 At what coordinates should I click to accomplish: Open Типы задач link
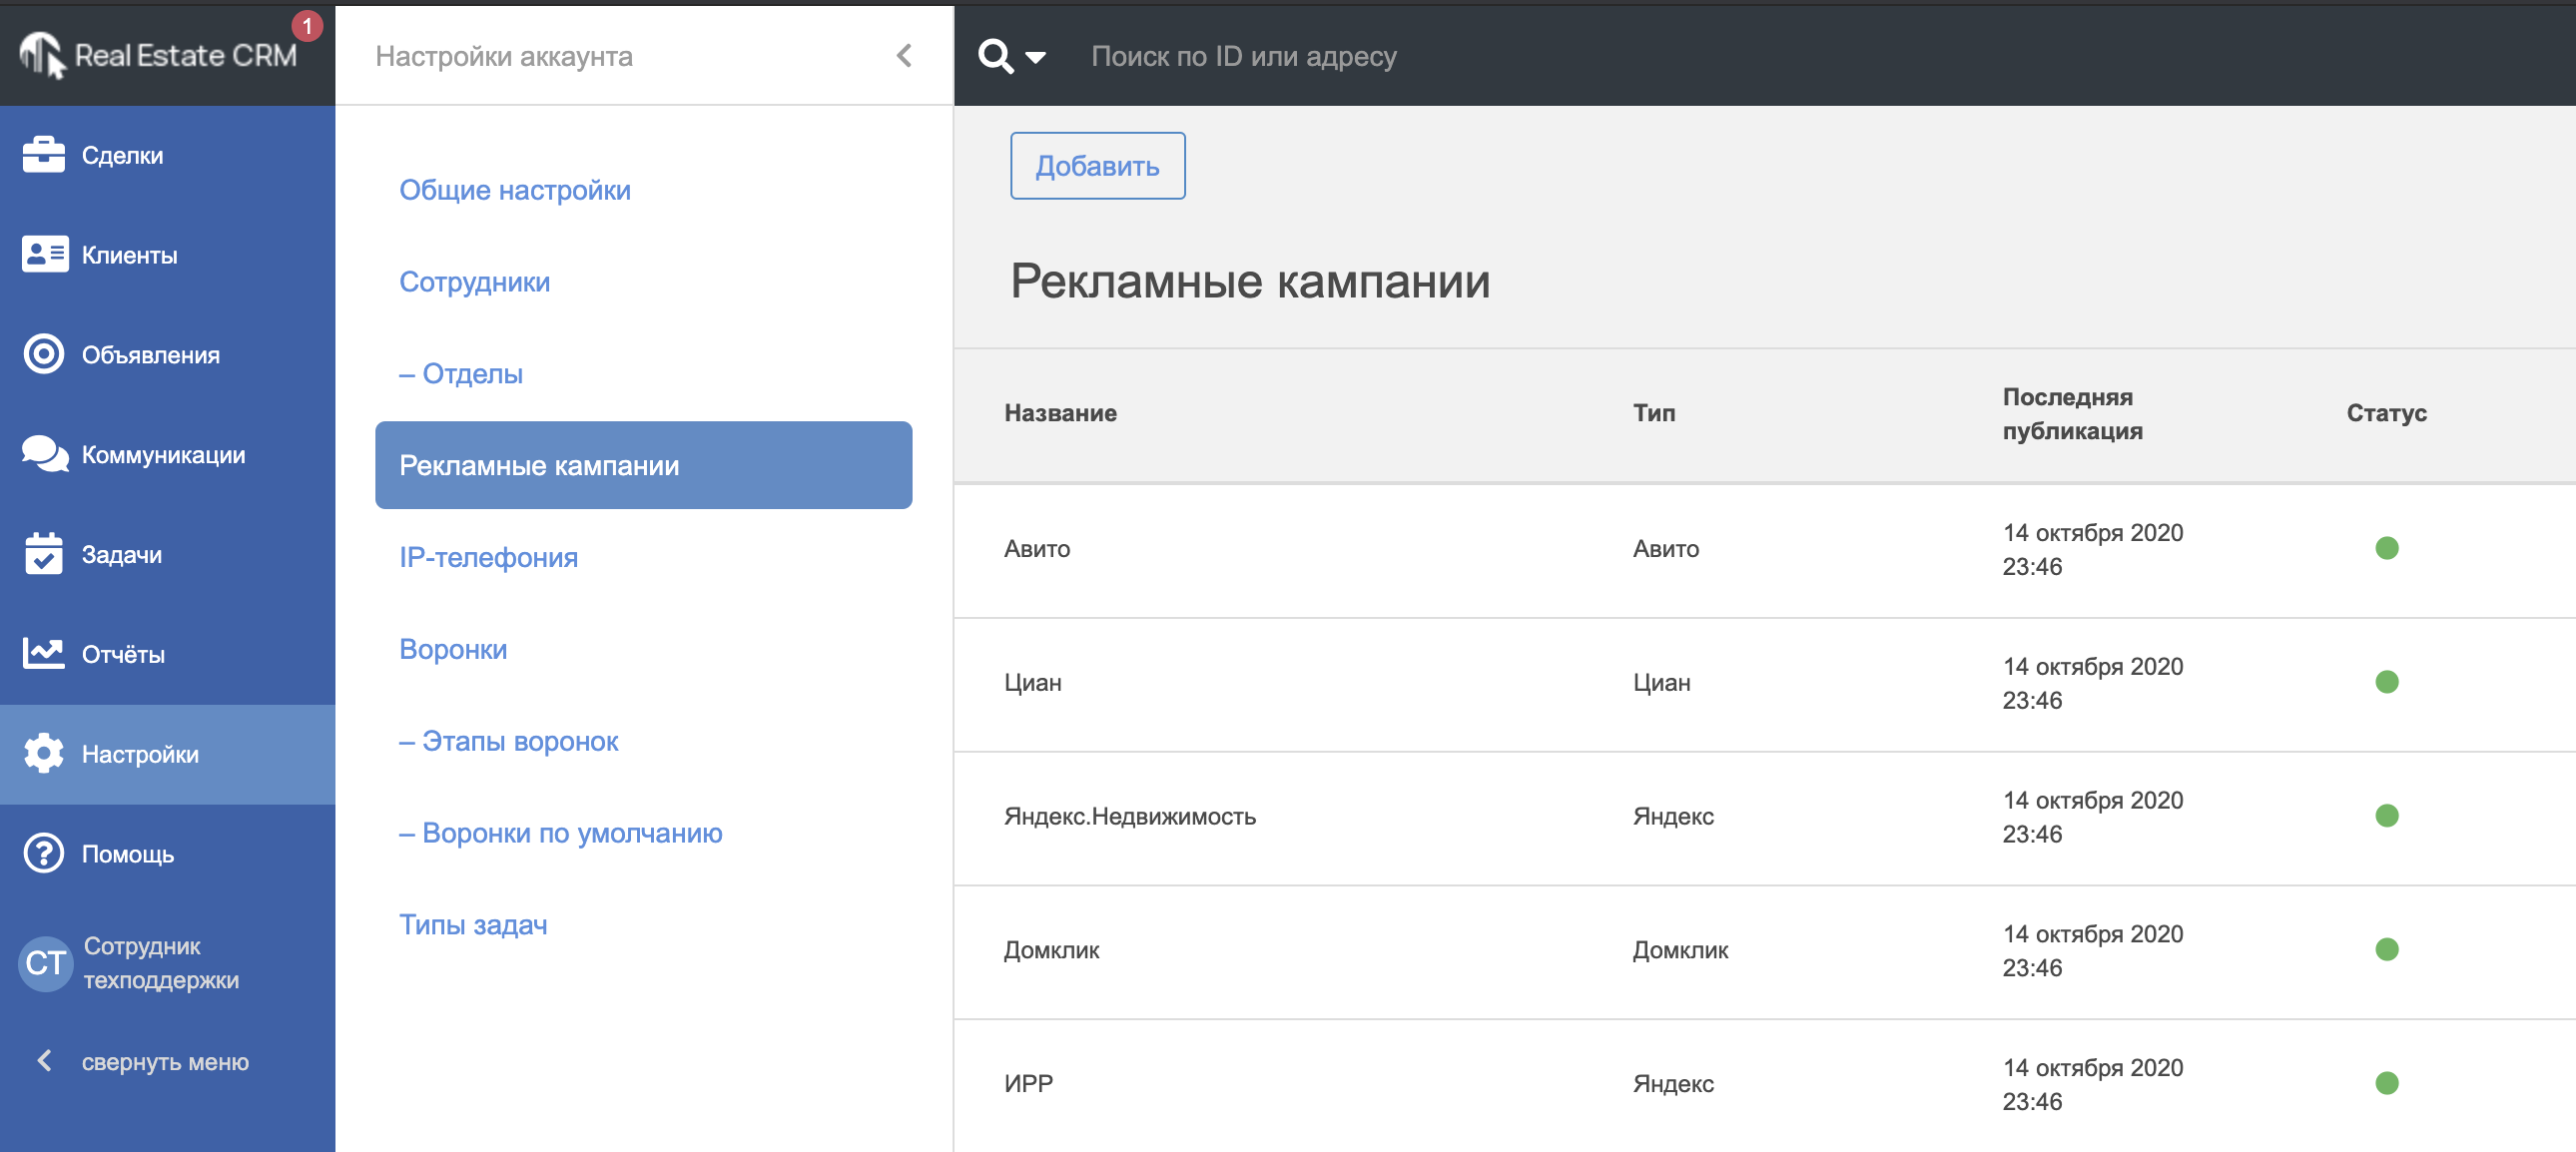(x=473, y=925)
